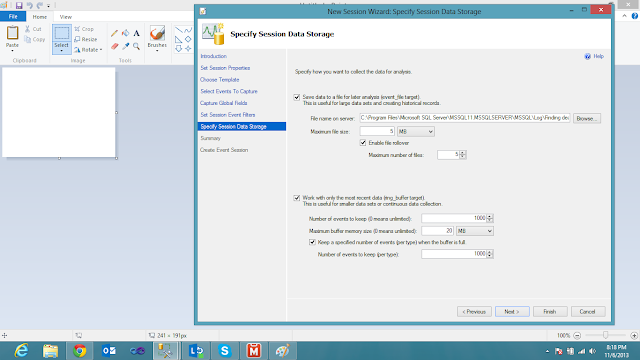Open the Paint Help question mark icon

[x=635, y=16]
